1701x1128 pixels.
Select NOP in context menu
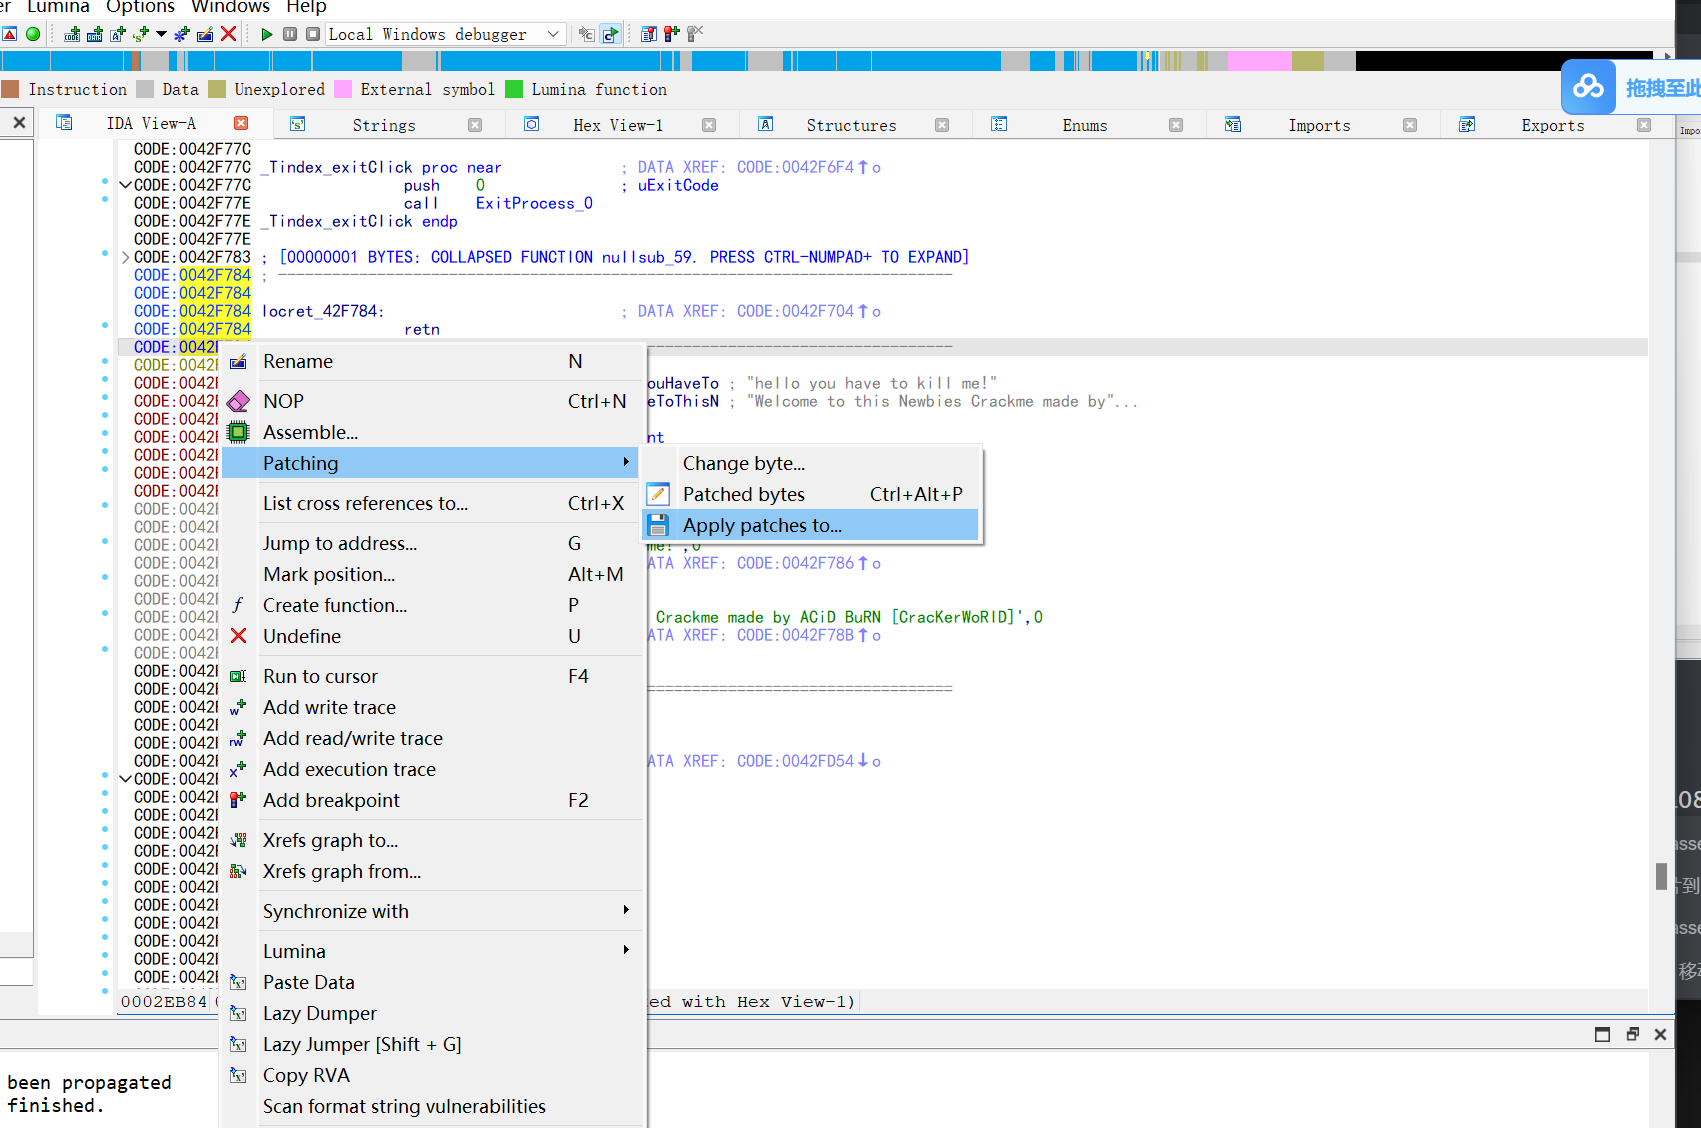pos(432,401)
